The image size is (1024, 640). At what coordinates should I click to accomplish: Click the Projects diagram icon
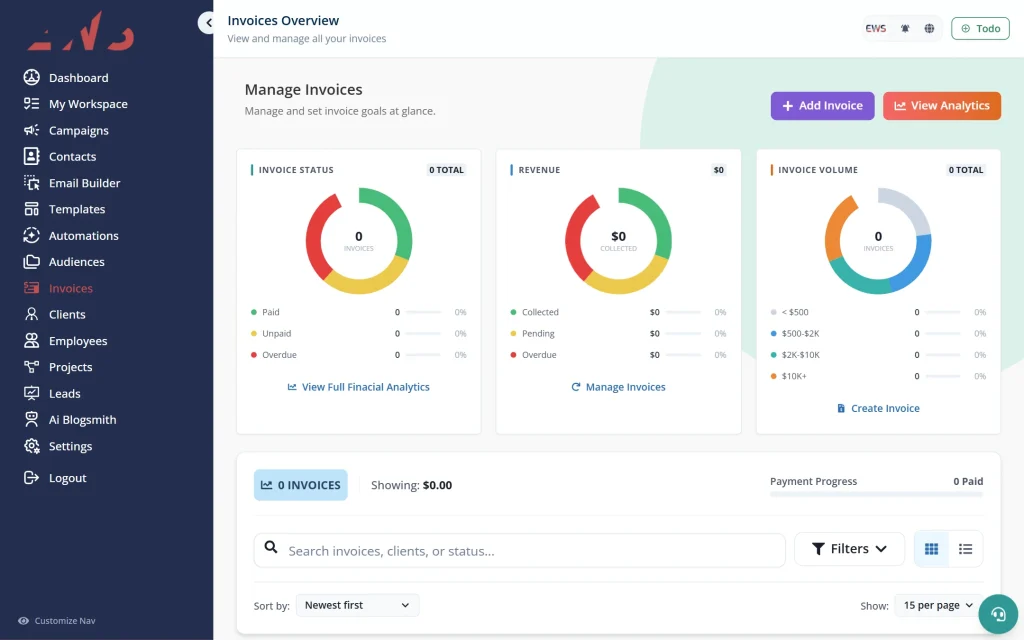click(31, 366)
